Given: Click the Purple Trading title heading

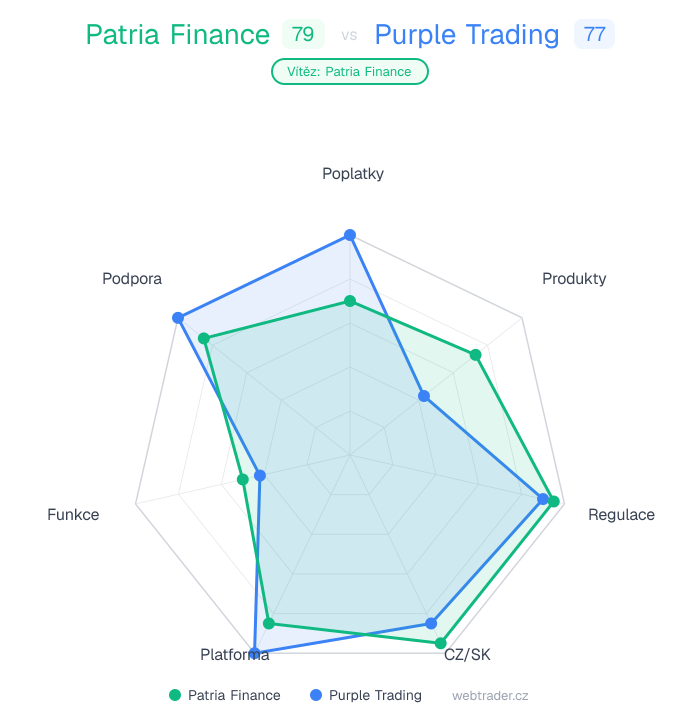Looking at the screenshot, I should tap(467, 35).
